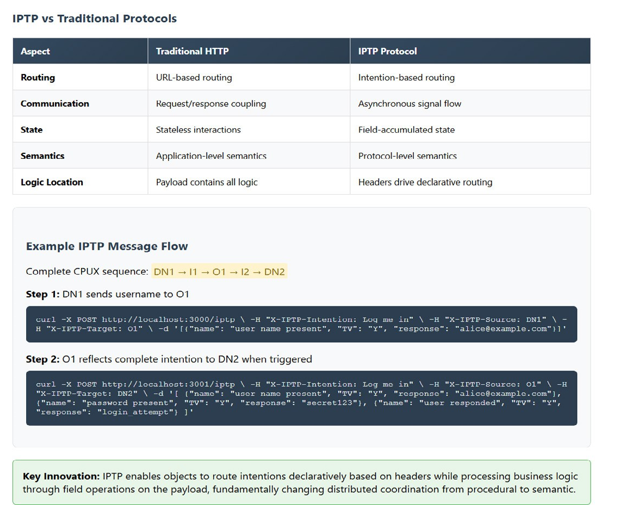Select the 'Communication' row label
Screen dimensions: 620x515
click(x=55, y=103)
